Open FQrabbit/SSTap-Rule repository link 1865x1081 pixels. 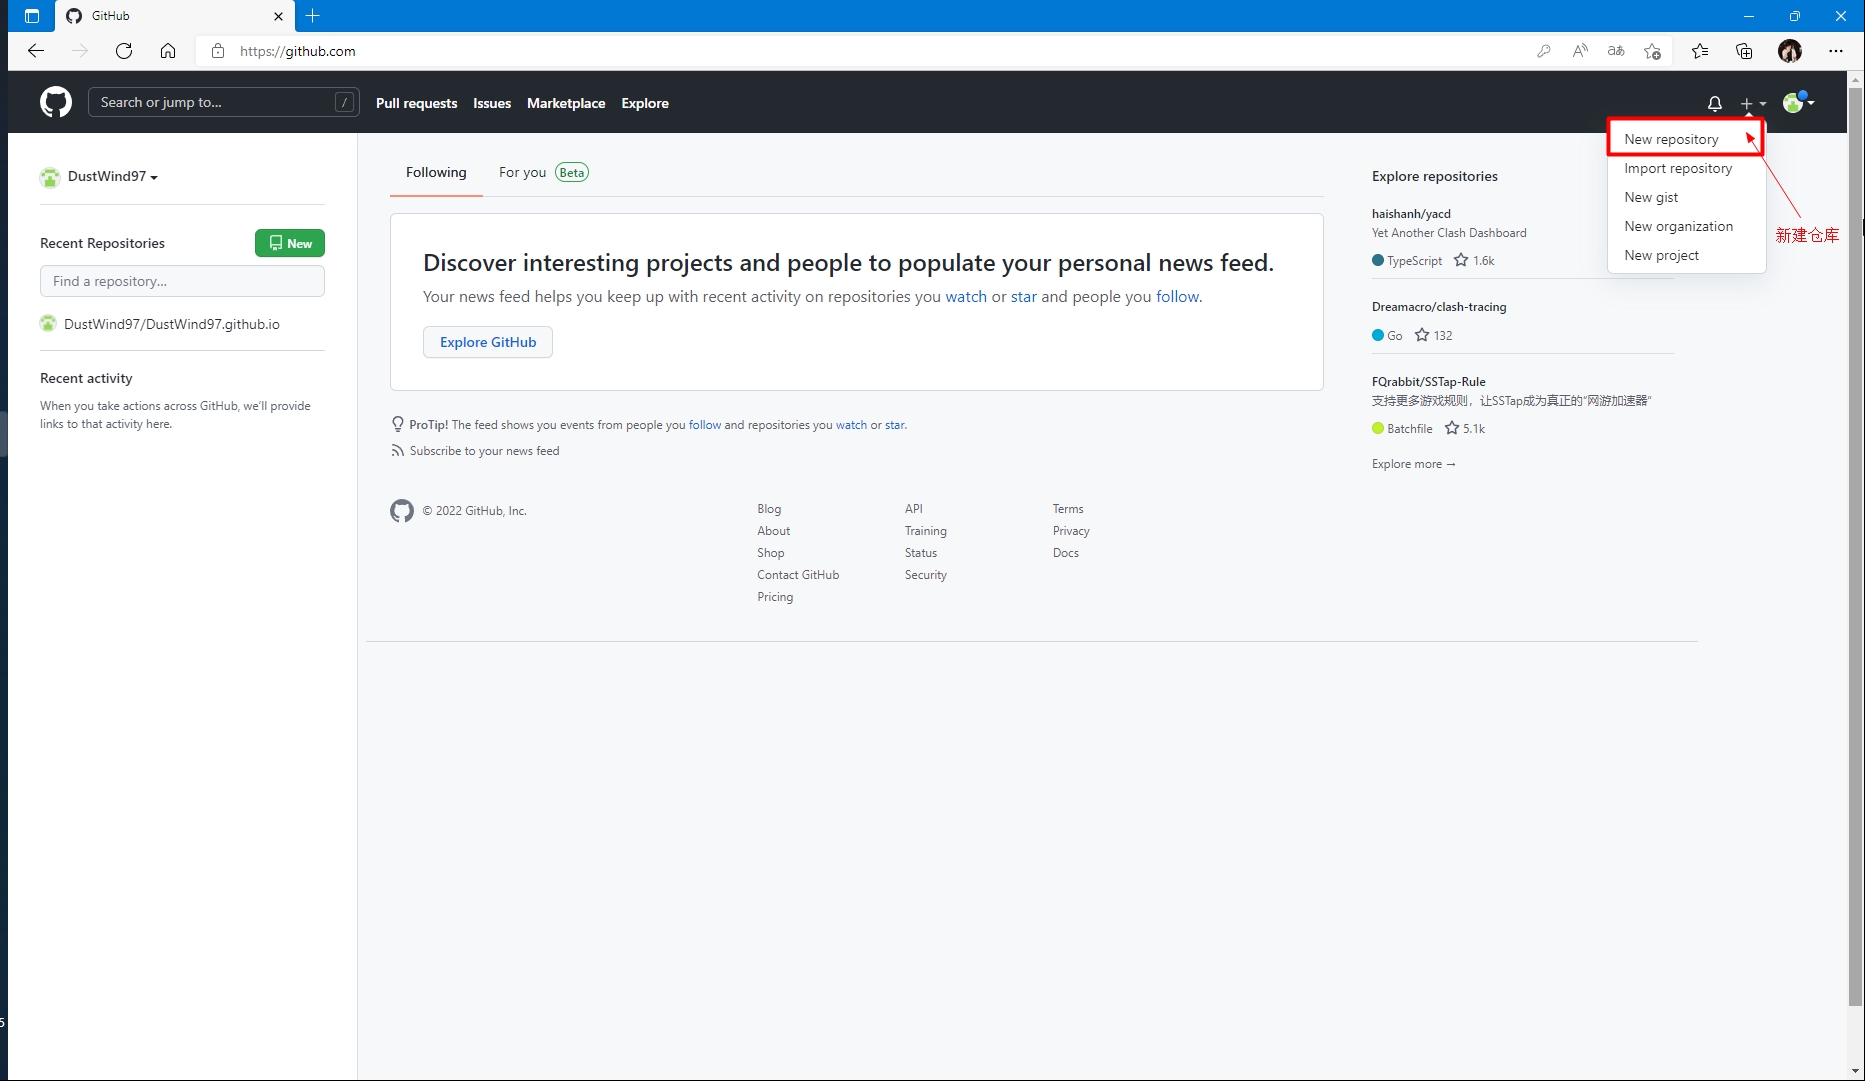(x=1429, y=382)
